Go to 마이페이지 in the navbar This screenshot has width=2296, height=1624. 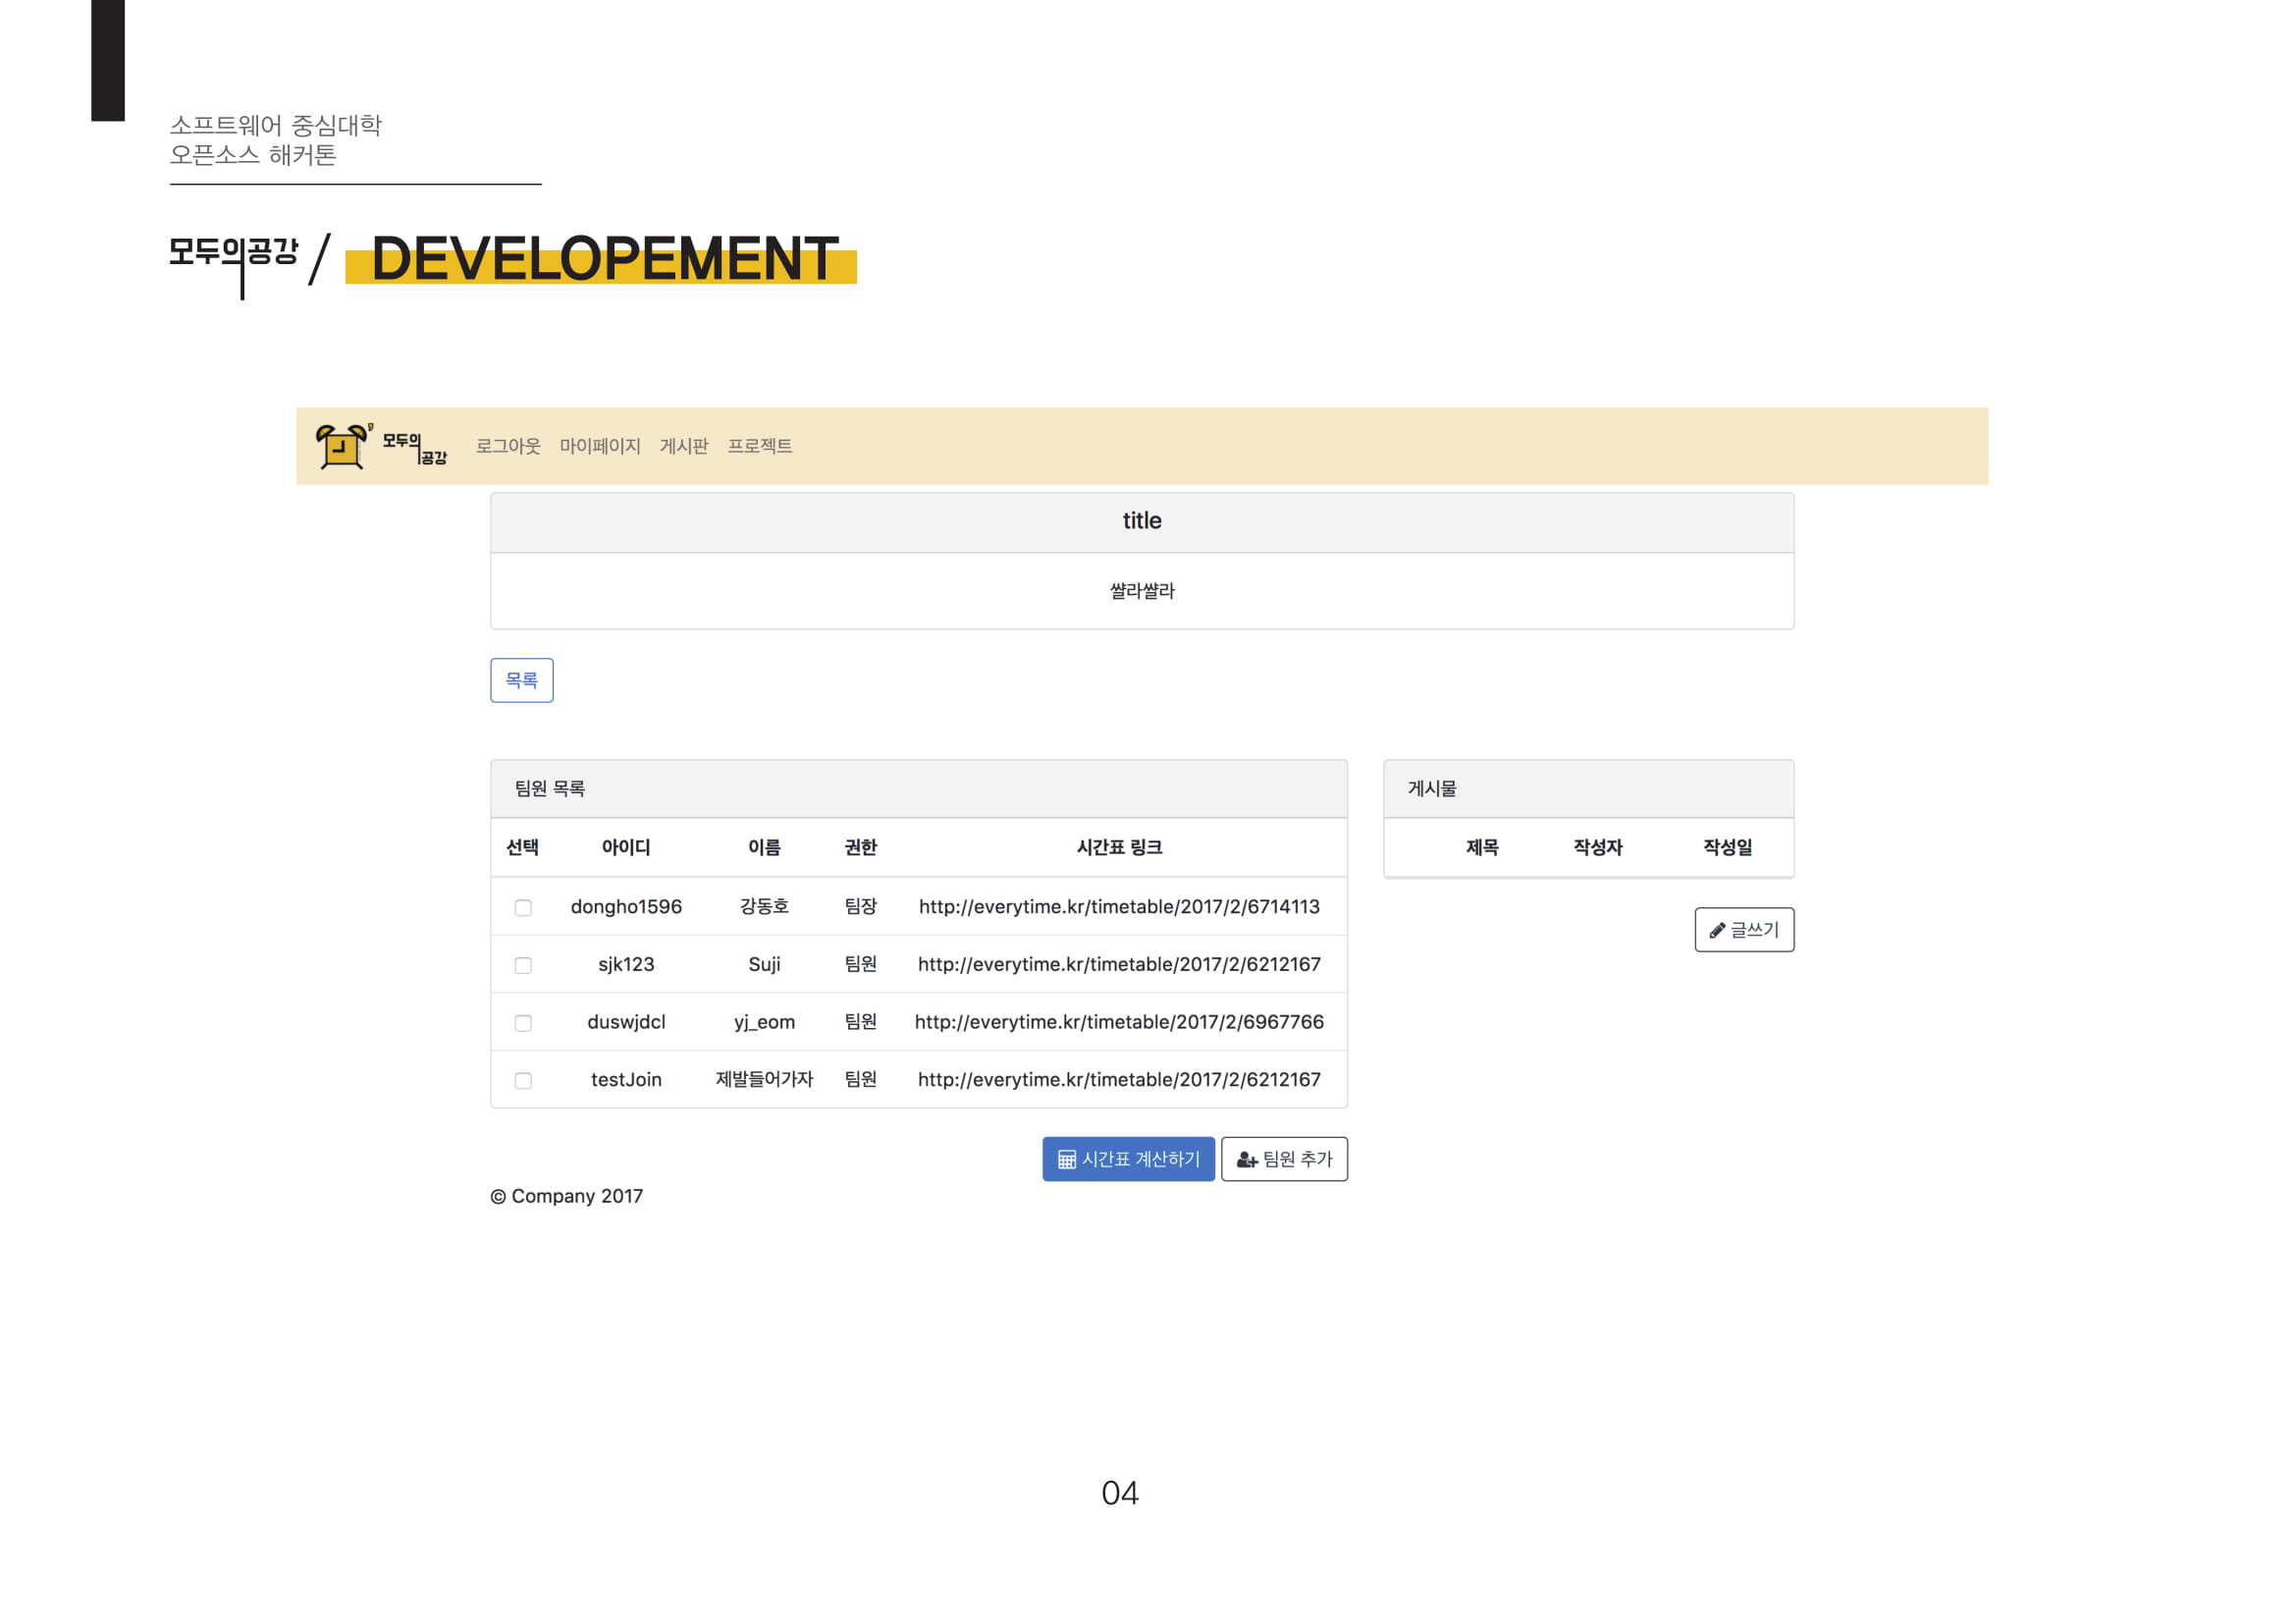click(x=600, y=446)
